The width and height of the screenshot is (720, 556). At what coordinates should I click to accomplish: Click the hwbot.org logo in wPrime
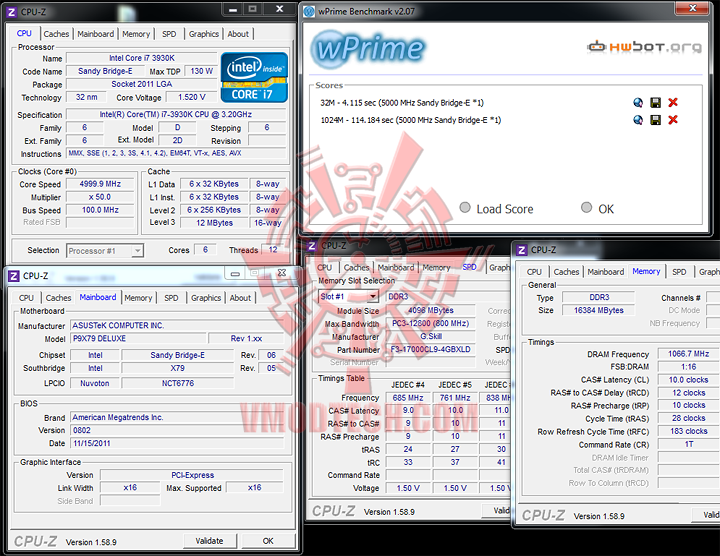pos(644,46)
